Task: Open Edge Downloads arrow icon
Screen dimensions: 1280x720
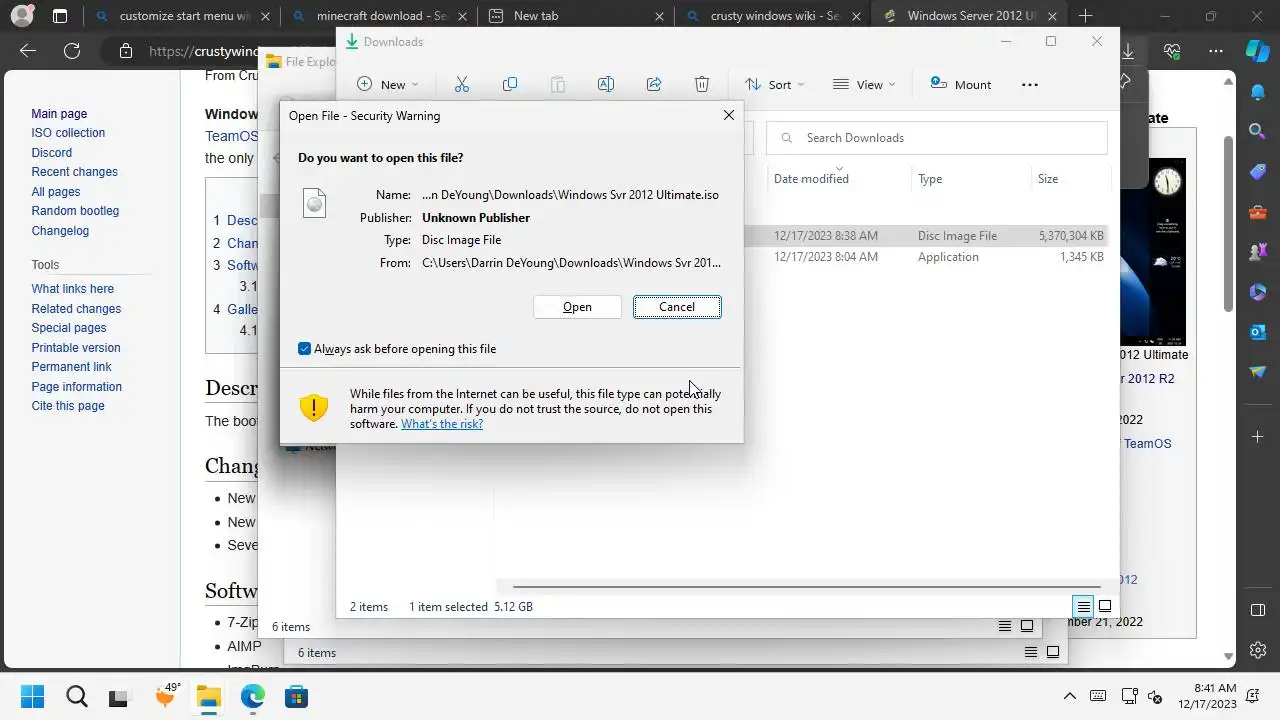Action: click(x=1128, y=51)
